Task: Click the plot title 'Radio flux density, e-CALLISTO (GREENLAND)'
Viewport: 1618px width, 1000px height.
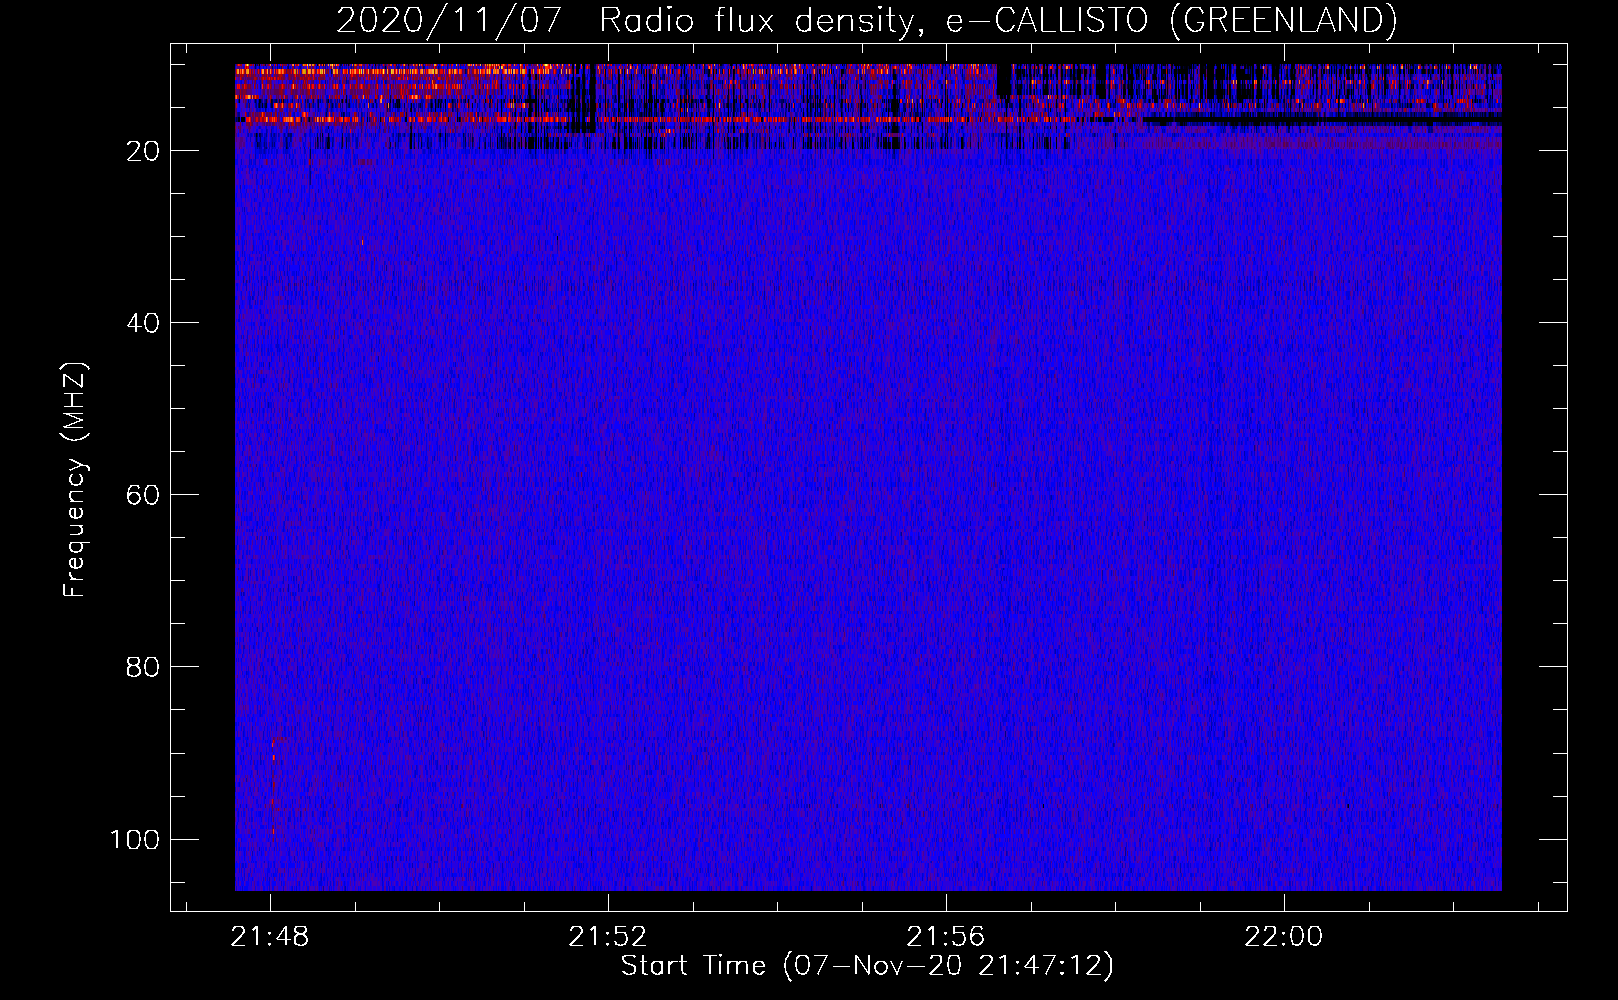Action: pos(997,21)
